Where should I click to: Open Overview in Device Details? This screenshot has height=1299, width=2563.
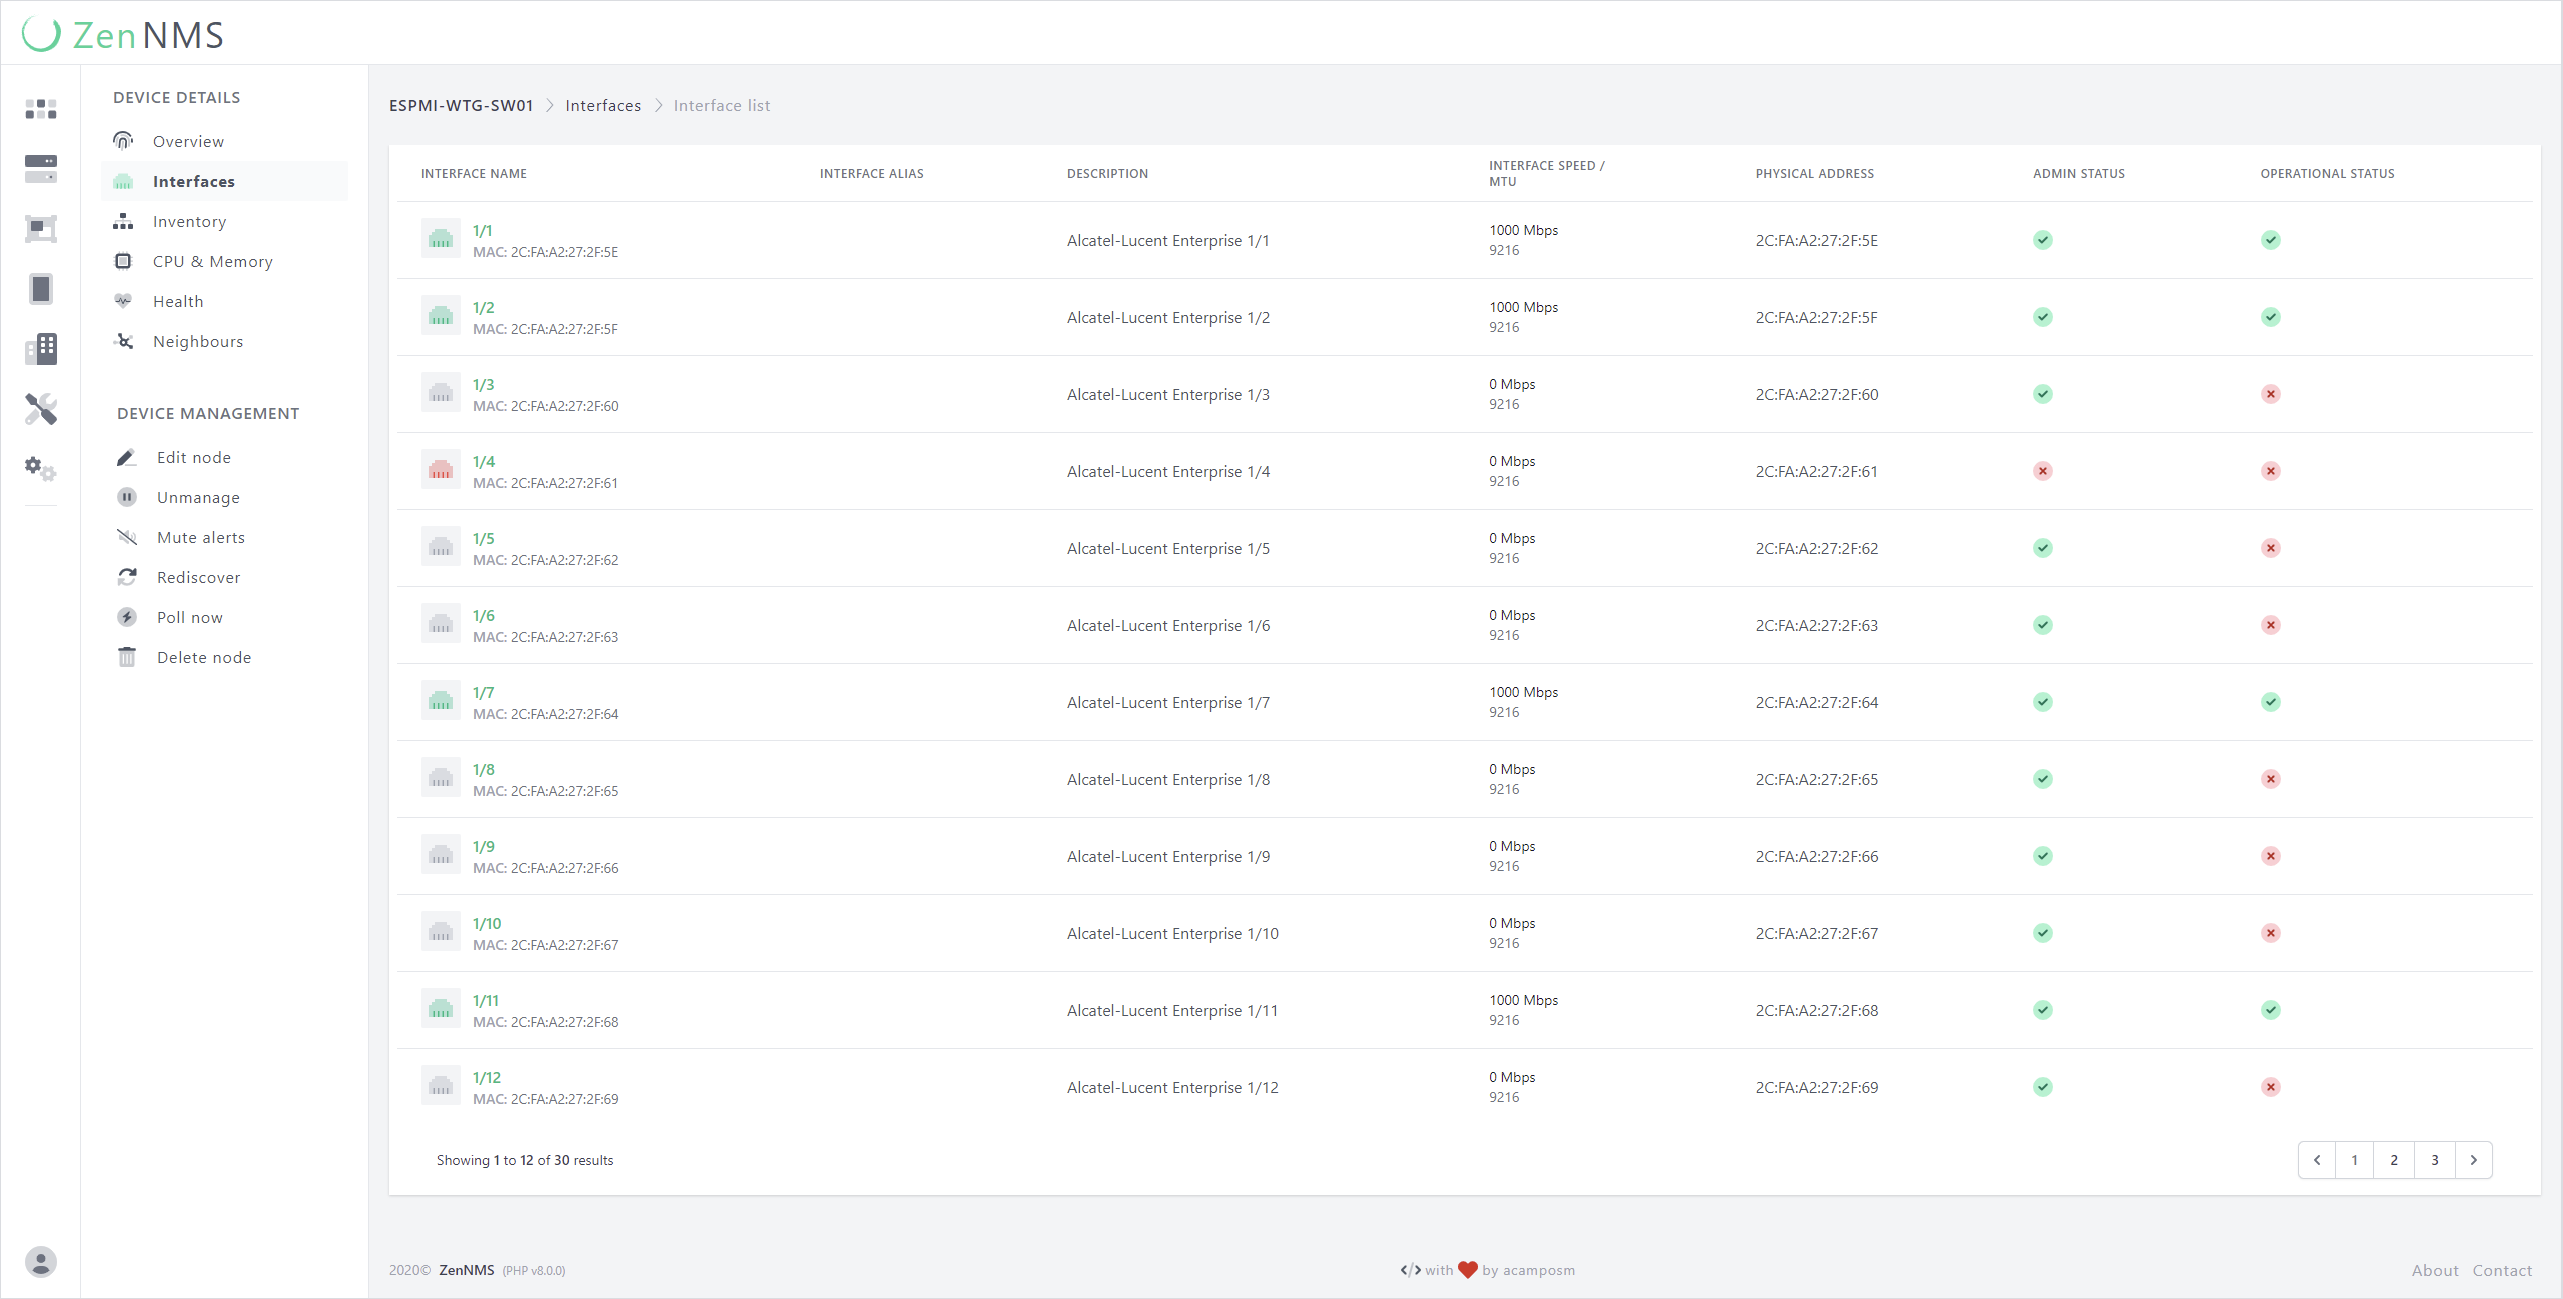coord(188,142)
